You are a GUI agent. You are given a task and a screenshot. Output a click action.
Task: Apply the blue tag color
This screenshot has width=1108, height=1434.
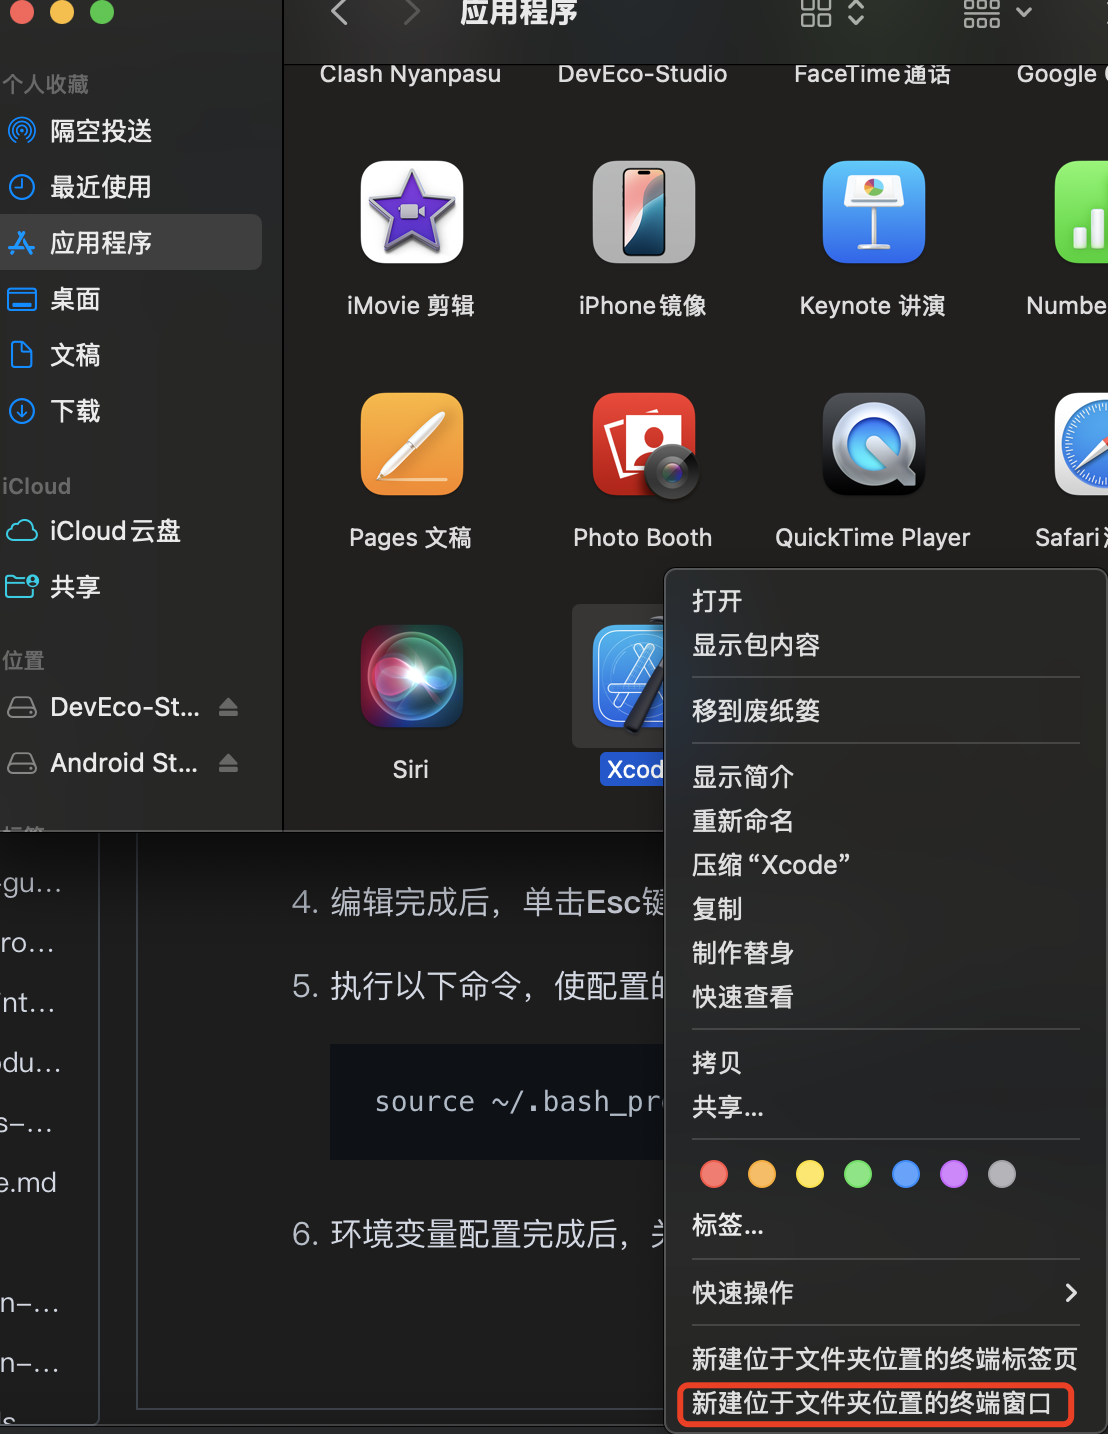pyautogui.click(x=906, y=1174)
